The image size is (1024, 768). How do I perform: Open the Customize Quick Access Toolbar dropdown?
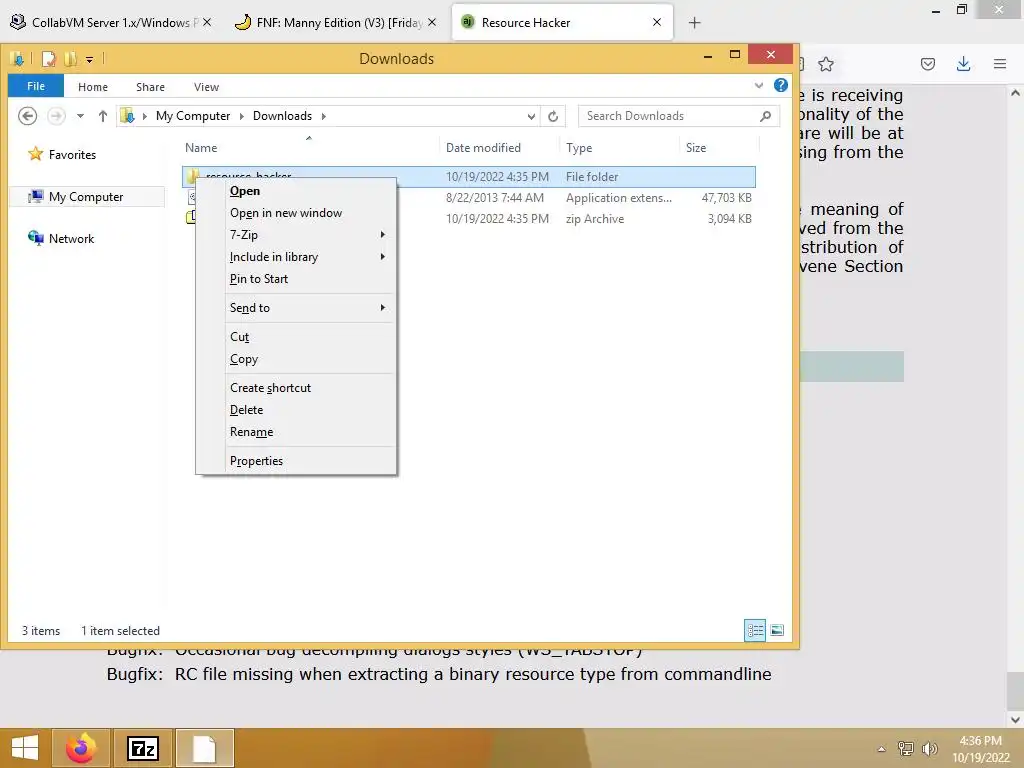89,60
